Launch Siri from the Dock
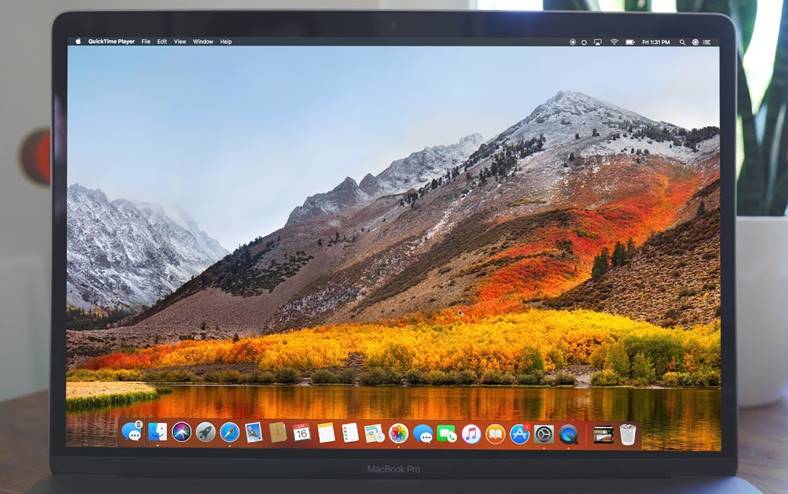788x494 pixels. click(x=181, y=432)
